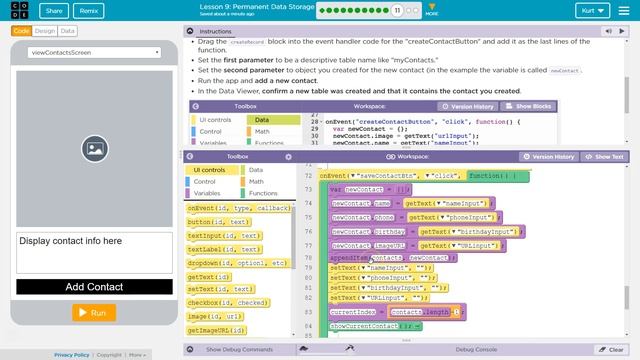Open the Kurt account dropdown
640x360 pixels.
coord(592,11)
